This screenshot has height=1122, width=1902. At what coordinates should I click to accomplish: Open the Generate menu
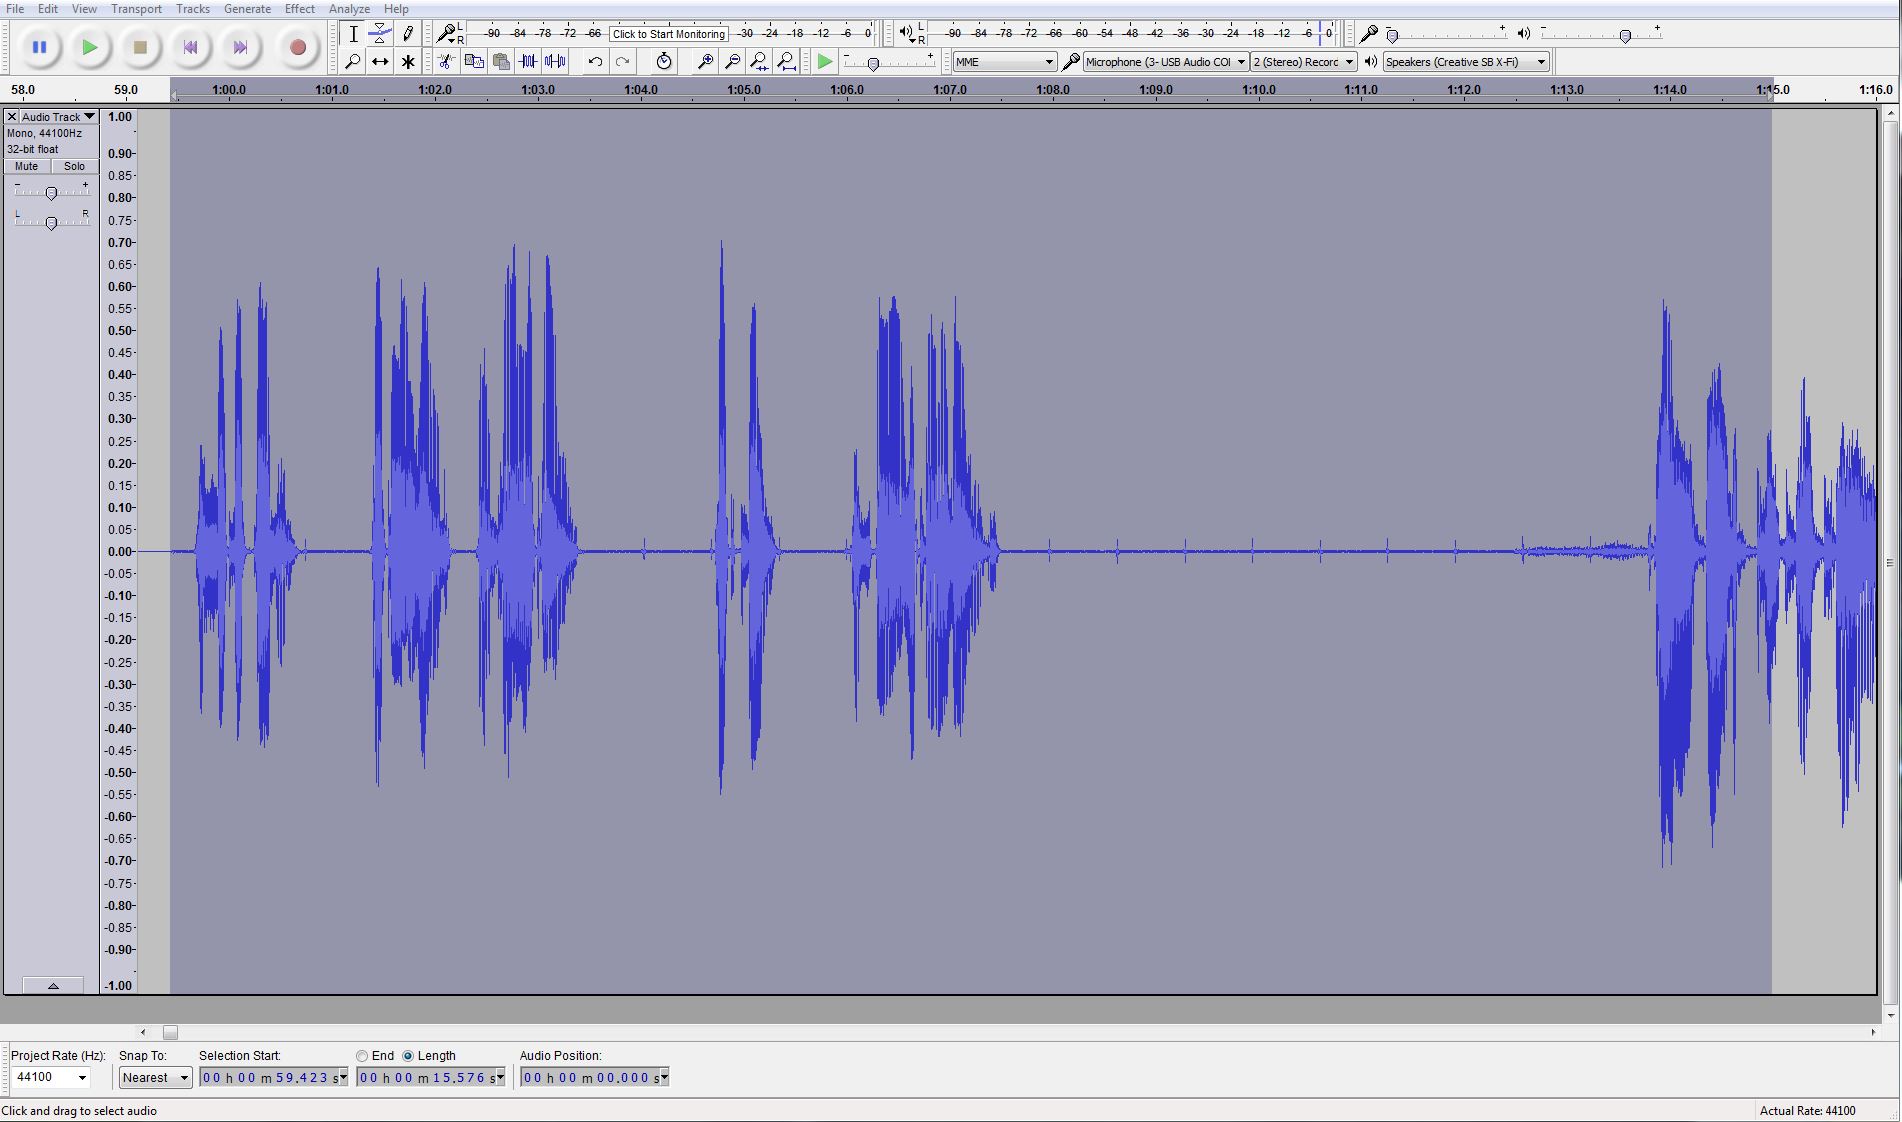click(247, 9)
